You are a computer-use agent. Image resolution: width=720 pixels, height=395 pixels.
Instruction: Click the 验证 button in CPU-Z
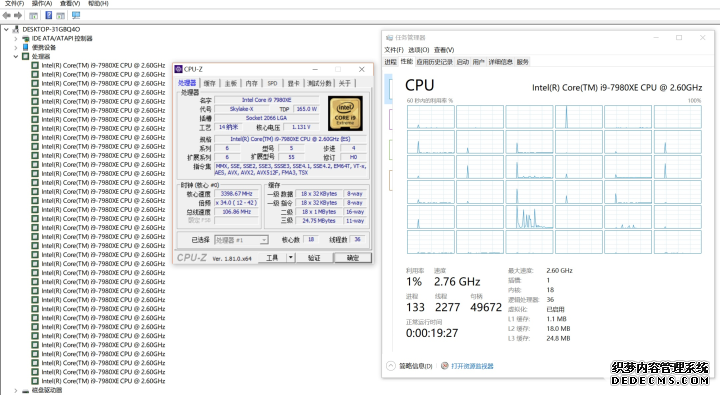(x=314, y=258)
